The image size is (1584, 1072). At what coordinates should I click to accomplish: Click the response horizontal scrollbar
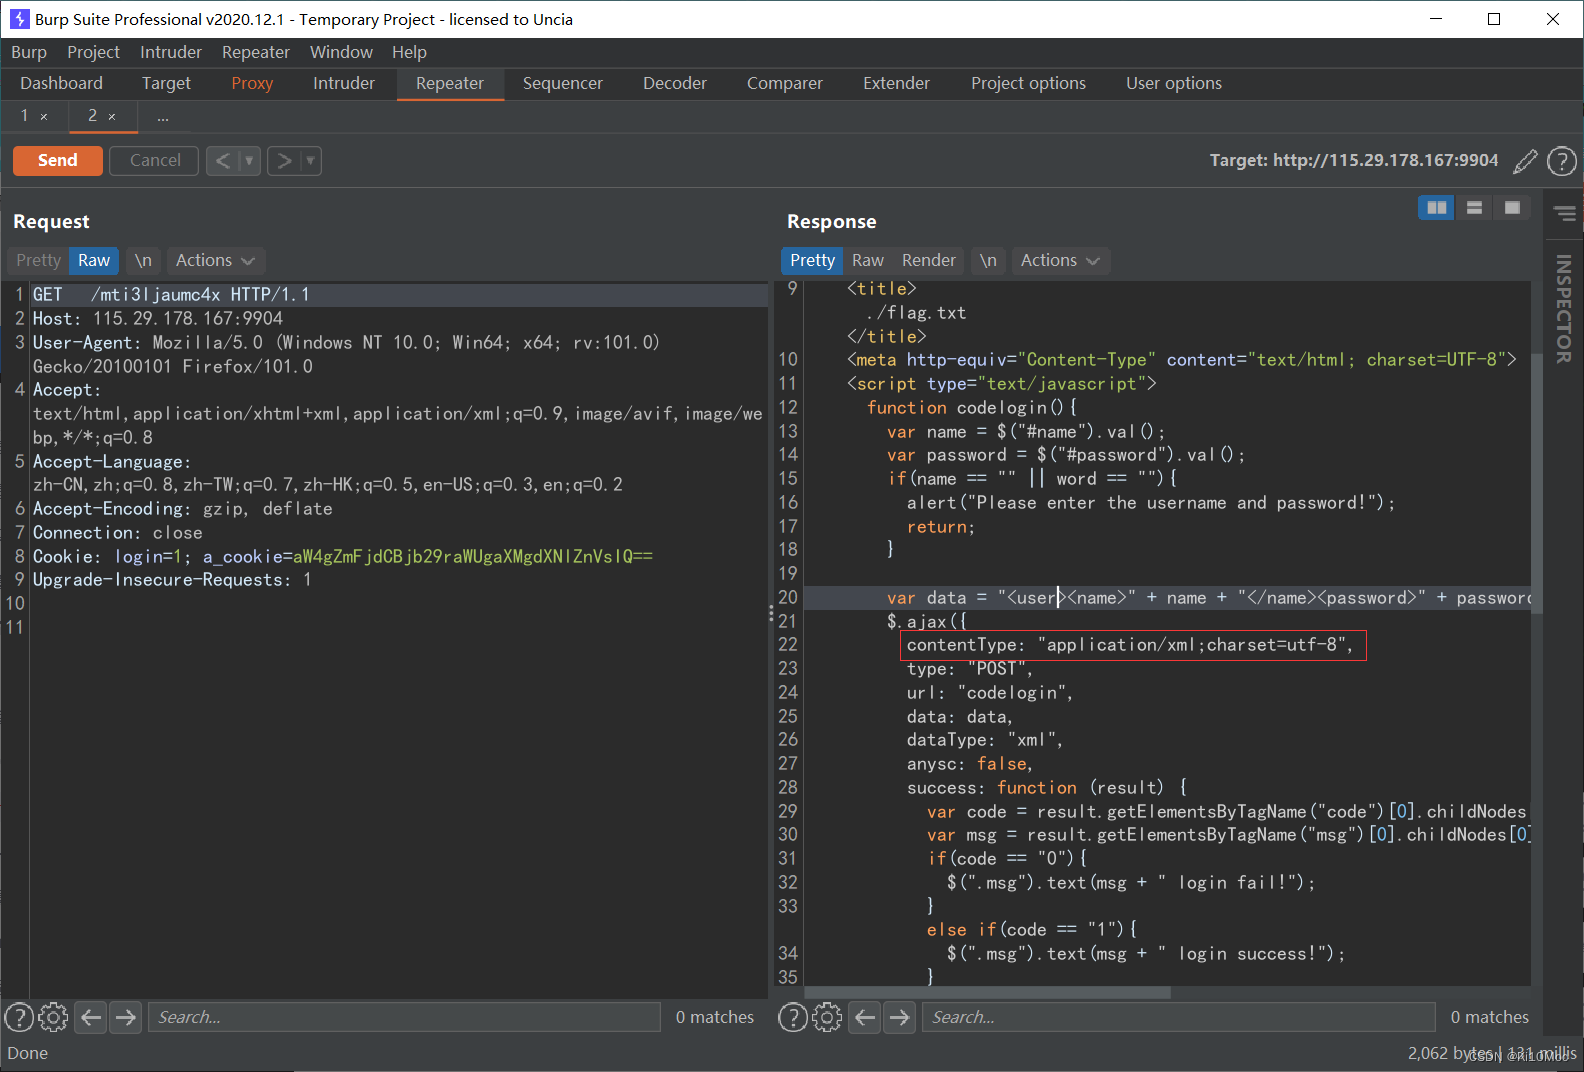coord(987,993)
